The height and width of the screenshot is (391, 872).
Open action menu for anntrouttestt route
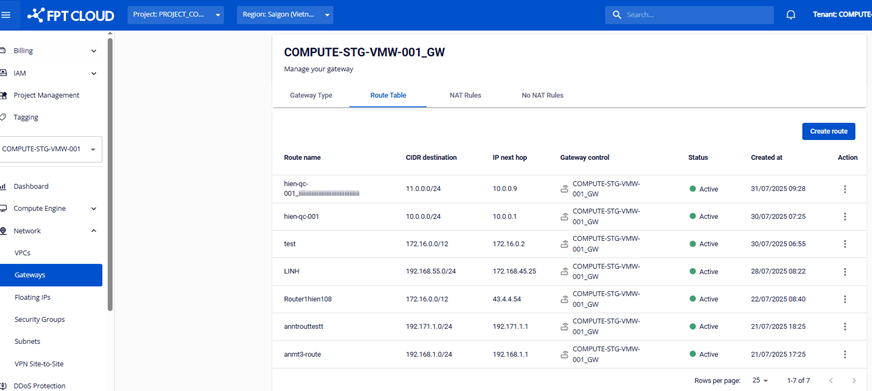[845, 326]
